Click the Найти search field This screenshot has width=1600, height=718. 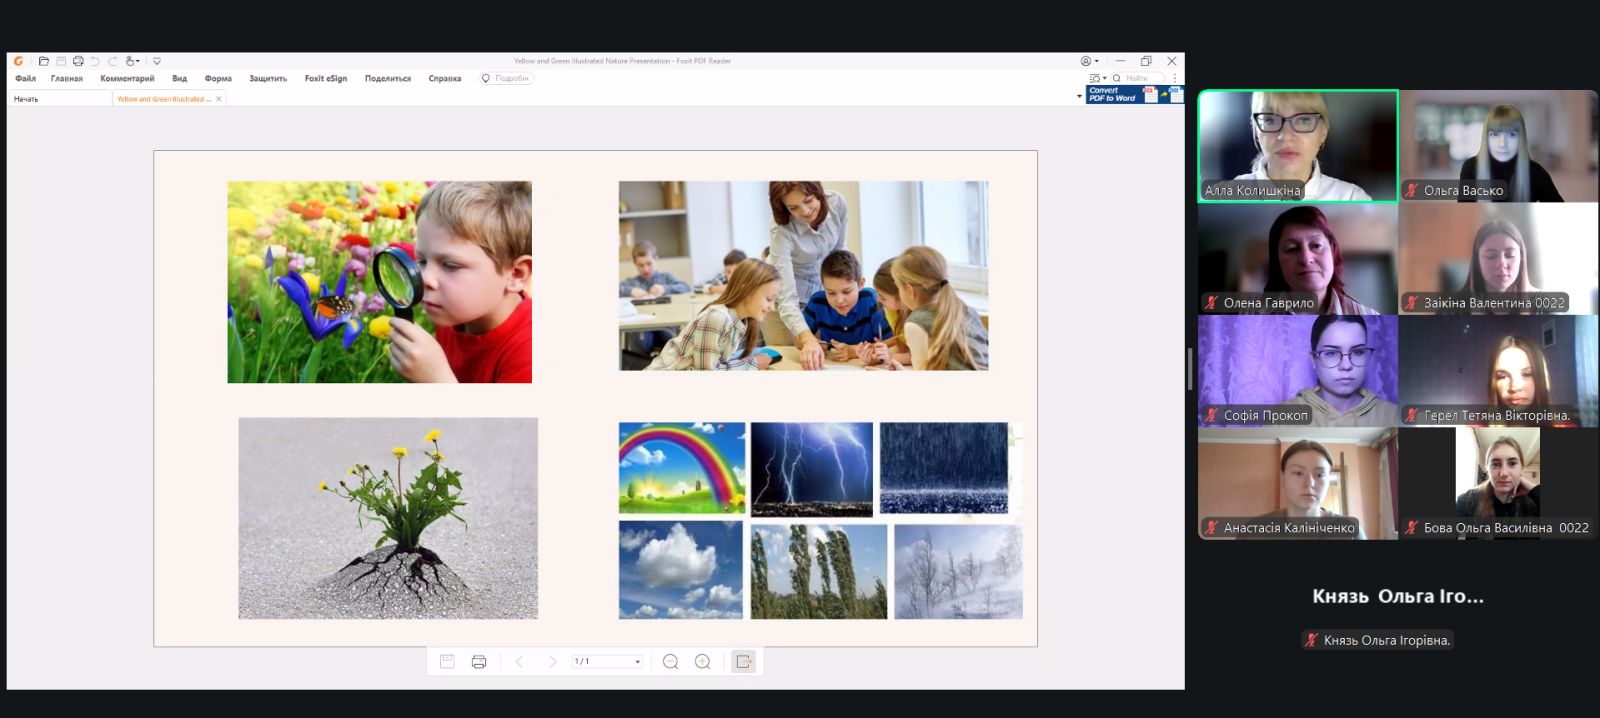tap(1142, 78)
